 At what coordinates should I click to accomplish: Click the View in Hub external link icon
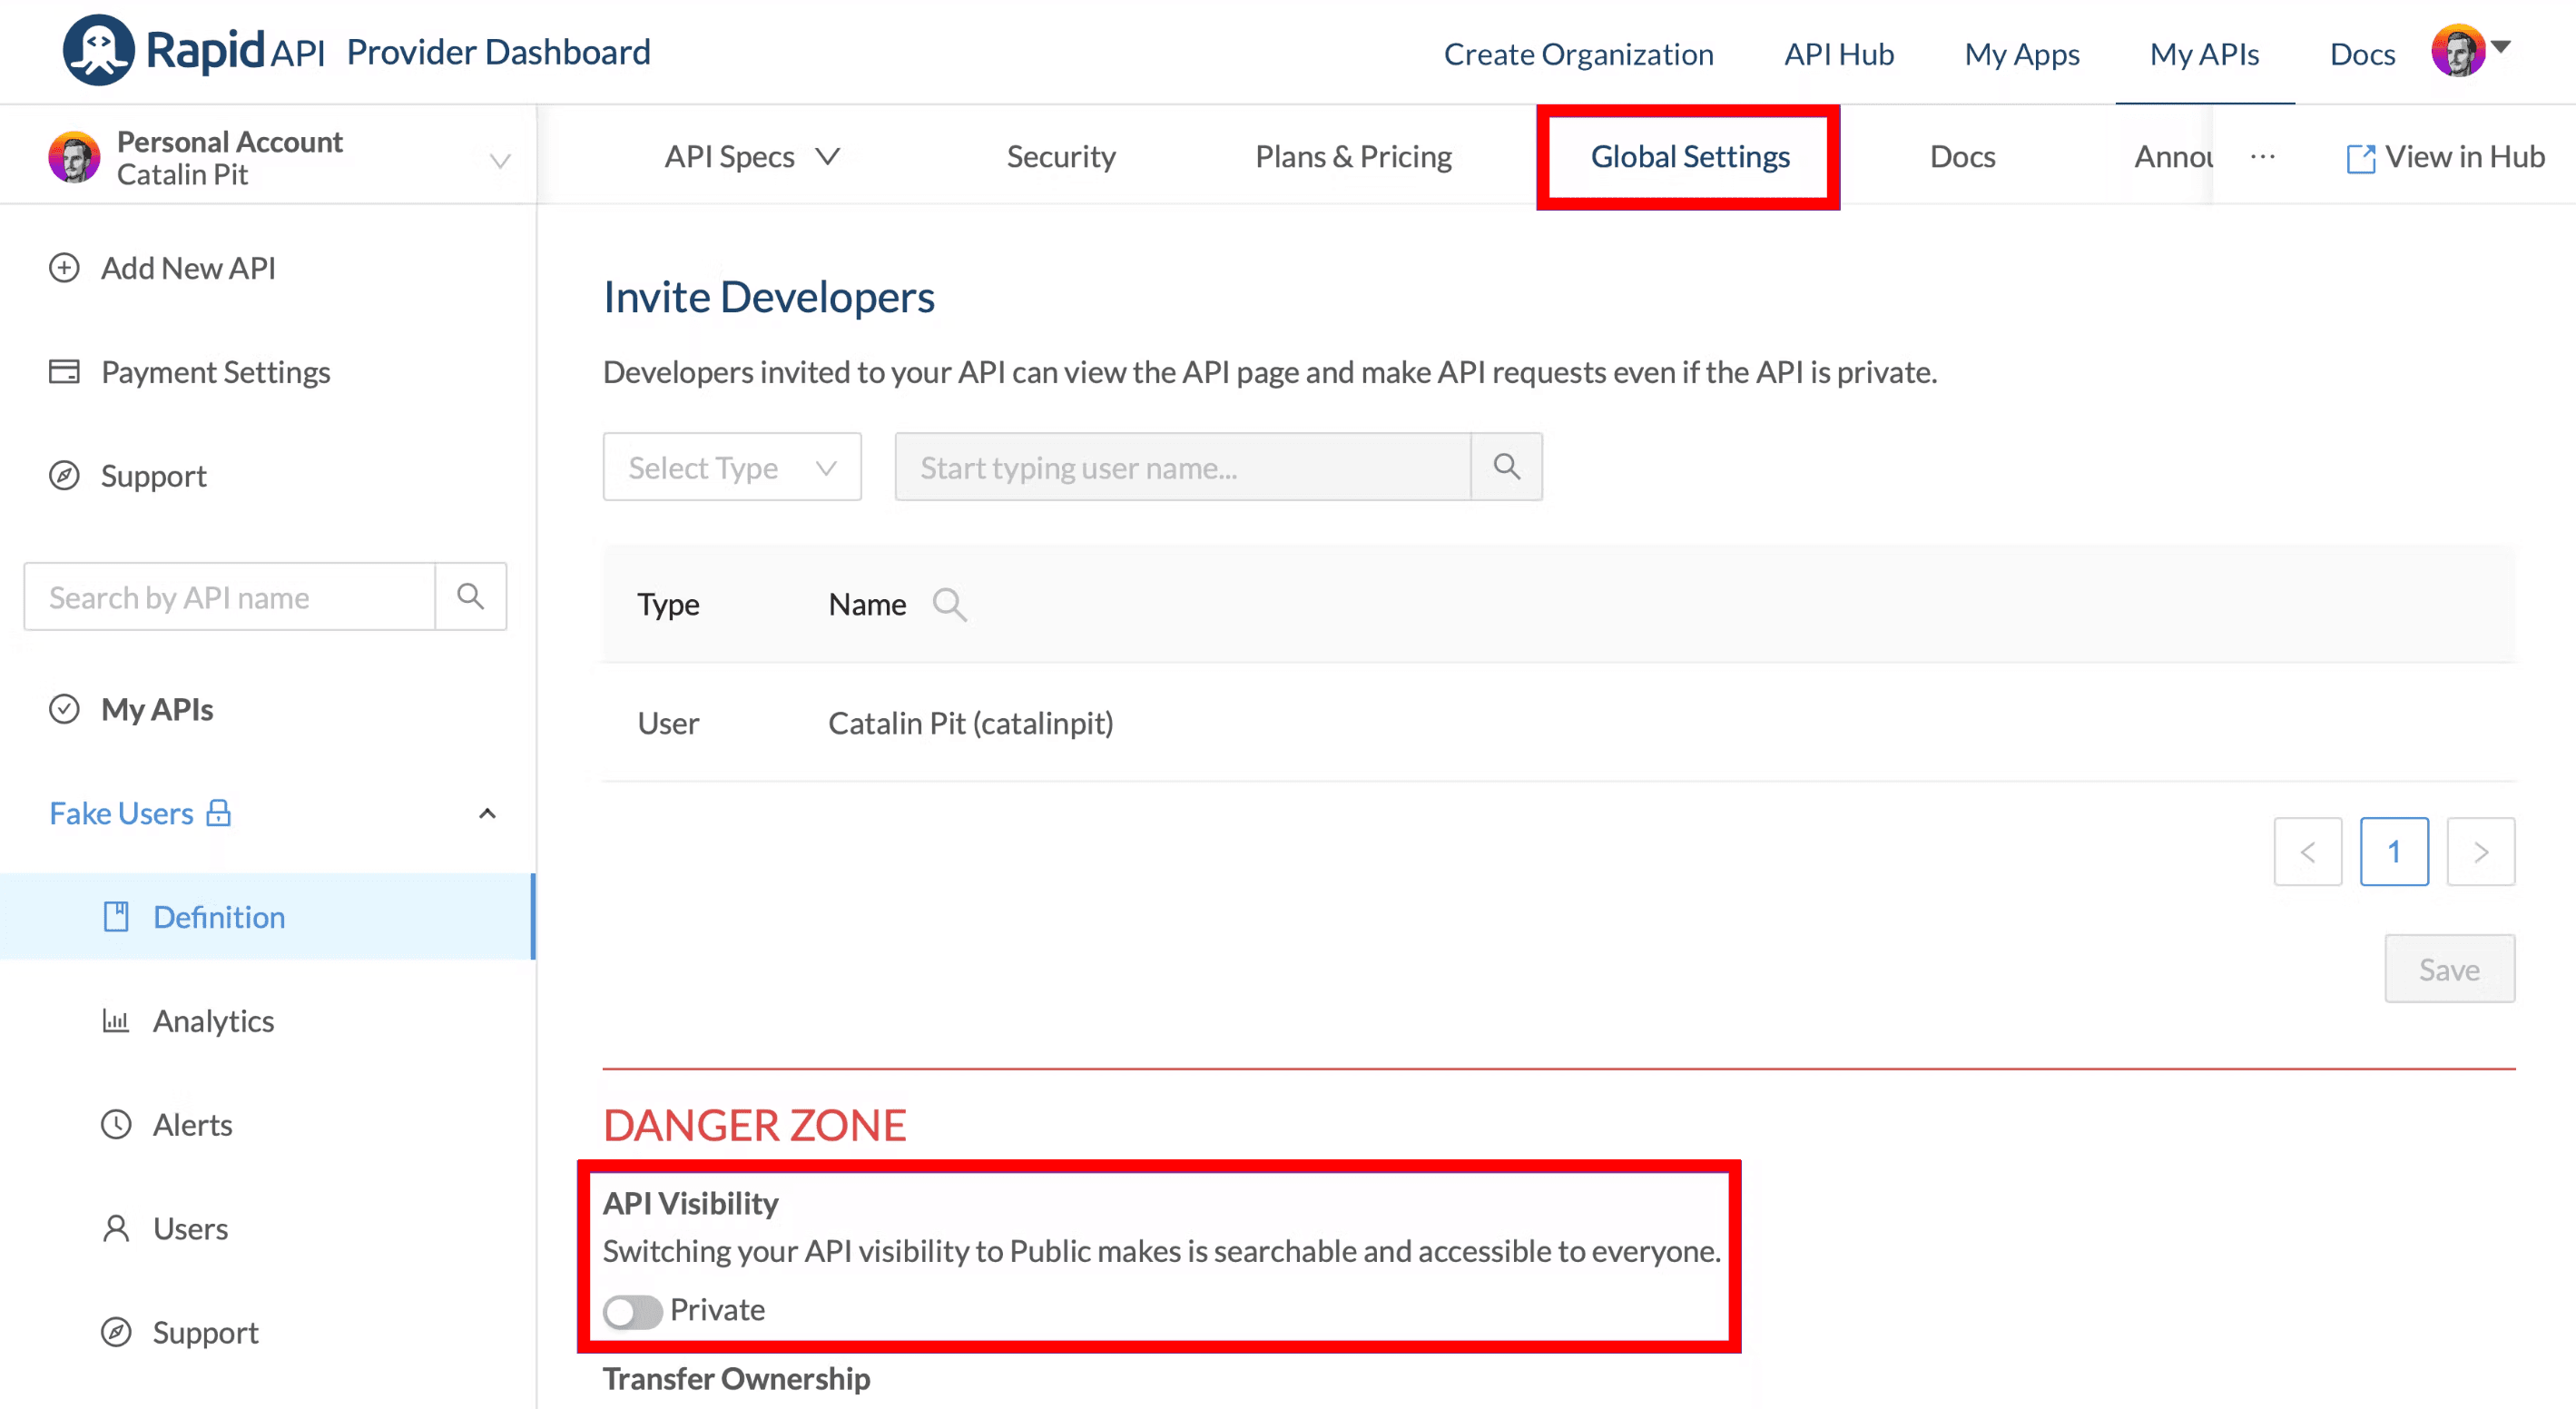[2360, 158]
